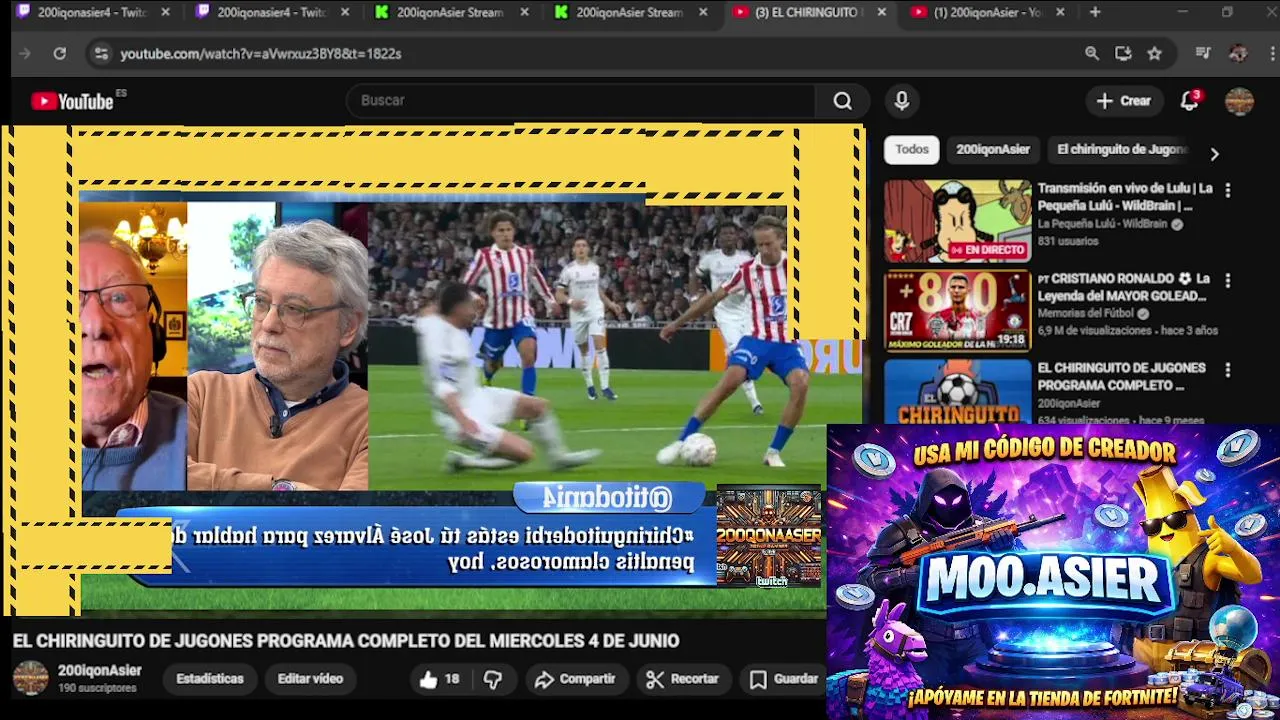Open YouTube notifications bell
The width and height of the screenshot is (1280, 720).
(1190, 101)
